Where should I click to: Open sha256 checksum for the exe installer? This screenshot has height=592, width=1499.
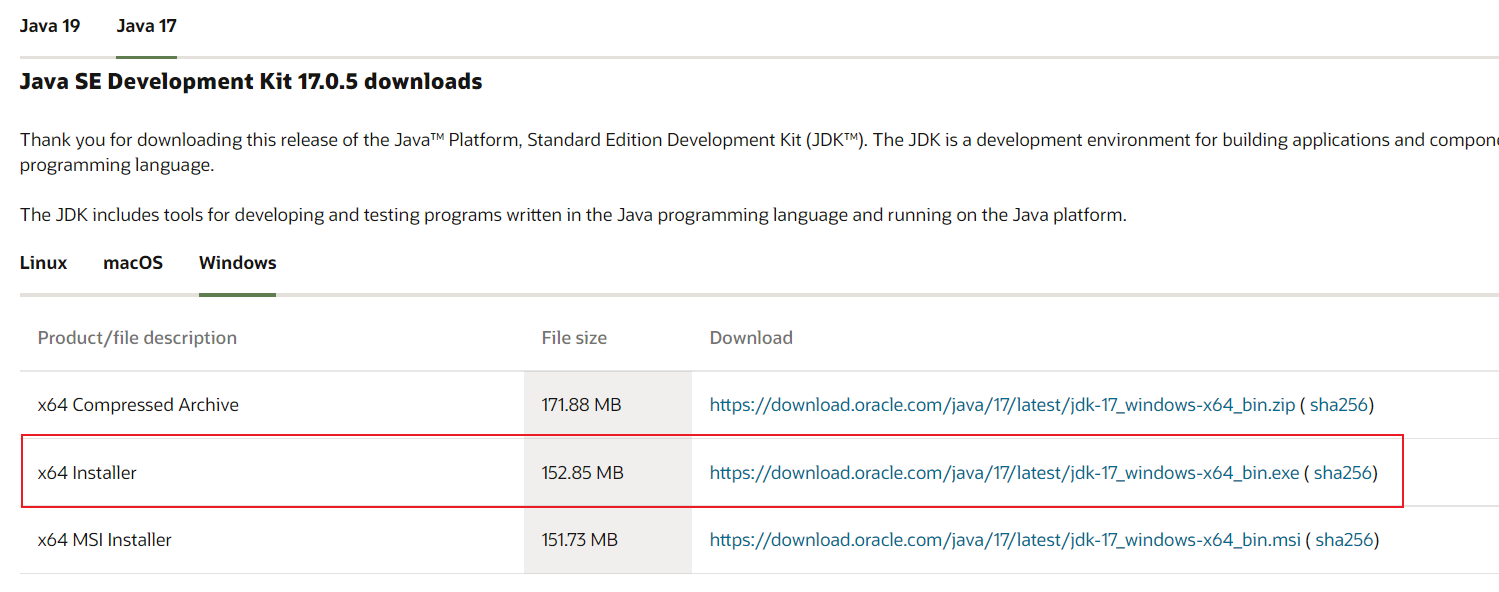click(1343, 472)
